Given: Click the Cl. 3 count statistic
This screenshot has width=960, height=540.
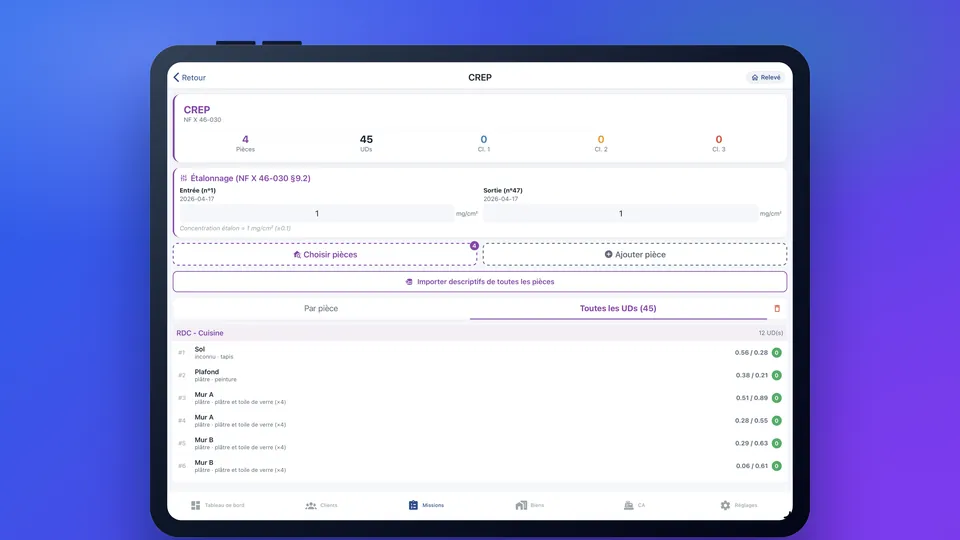Looking at the screenshot, I should (719, 143).
